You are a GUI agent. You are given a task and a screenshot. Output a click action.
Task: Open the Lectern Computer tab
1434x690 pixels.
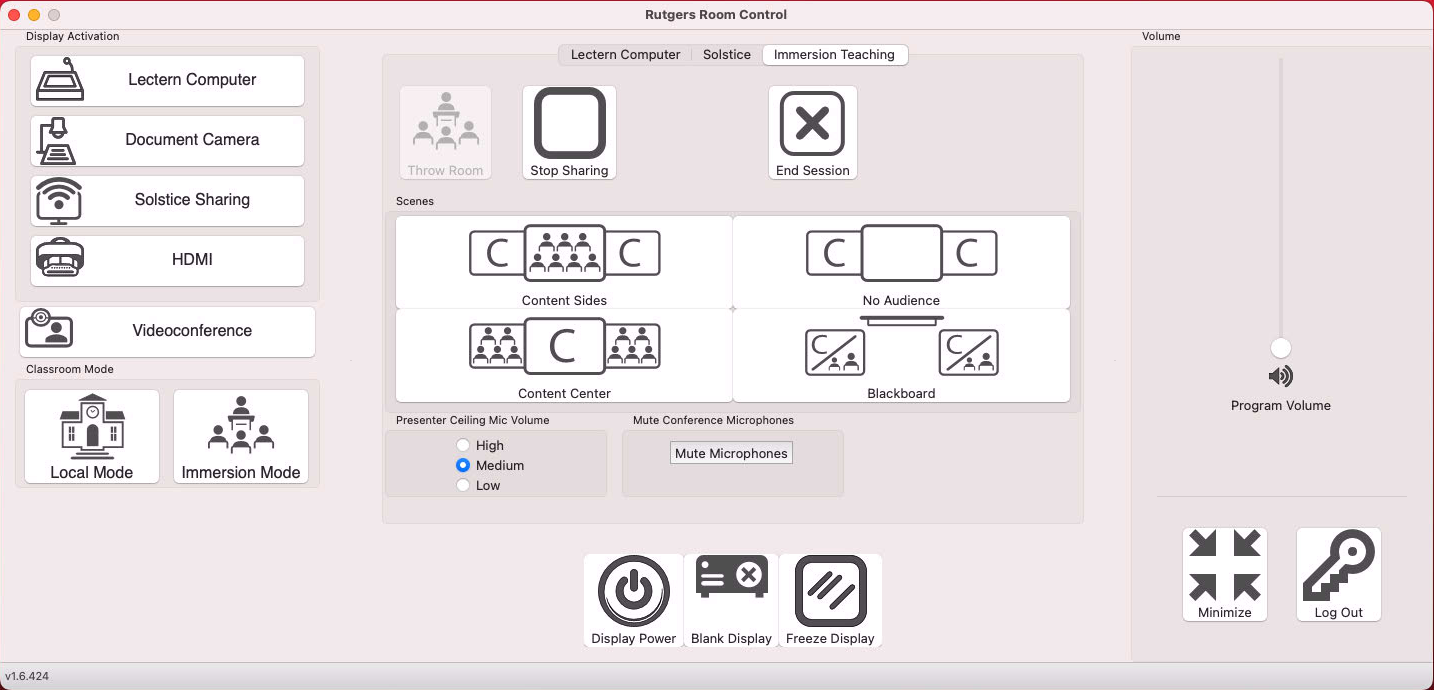coord(625,55)
